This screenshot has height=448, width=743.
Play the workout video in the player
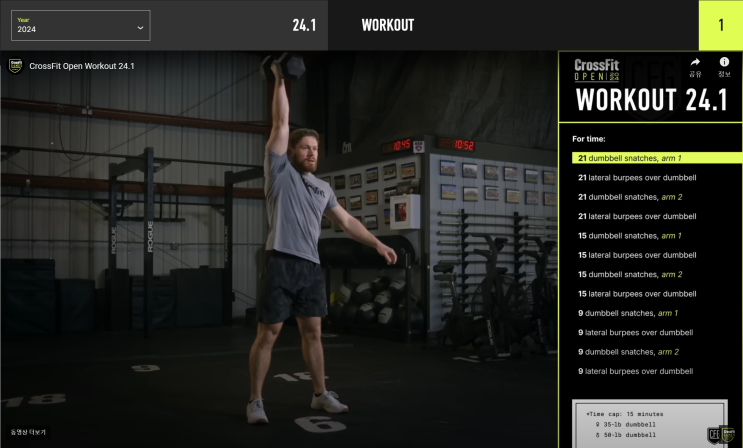pyautogui.click(x=279, y=249)
